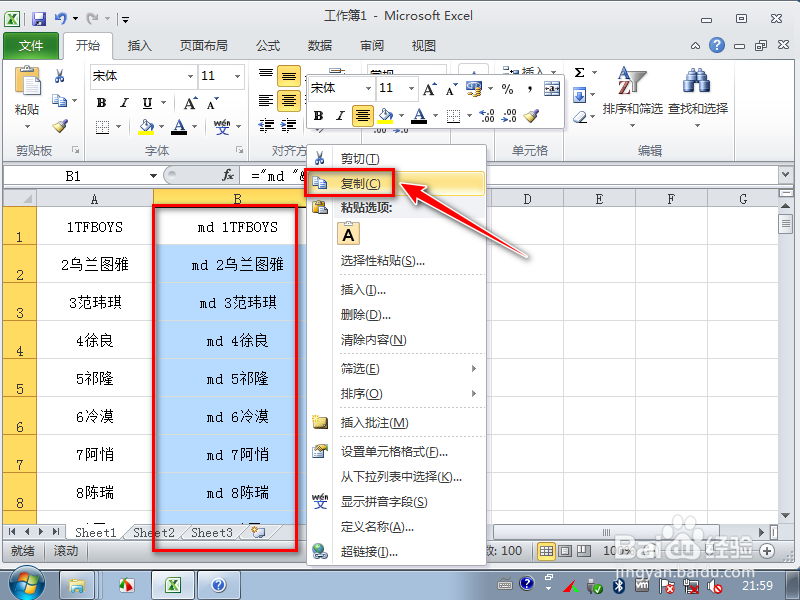Click the phonetic guide wén icon in ribbon
The height and width of the screenshot is (600, 800).
(x=222, y=126)
